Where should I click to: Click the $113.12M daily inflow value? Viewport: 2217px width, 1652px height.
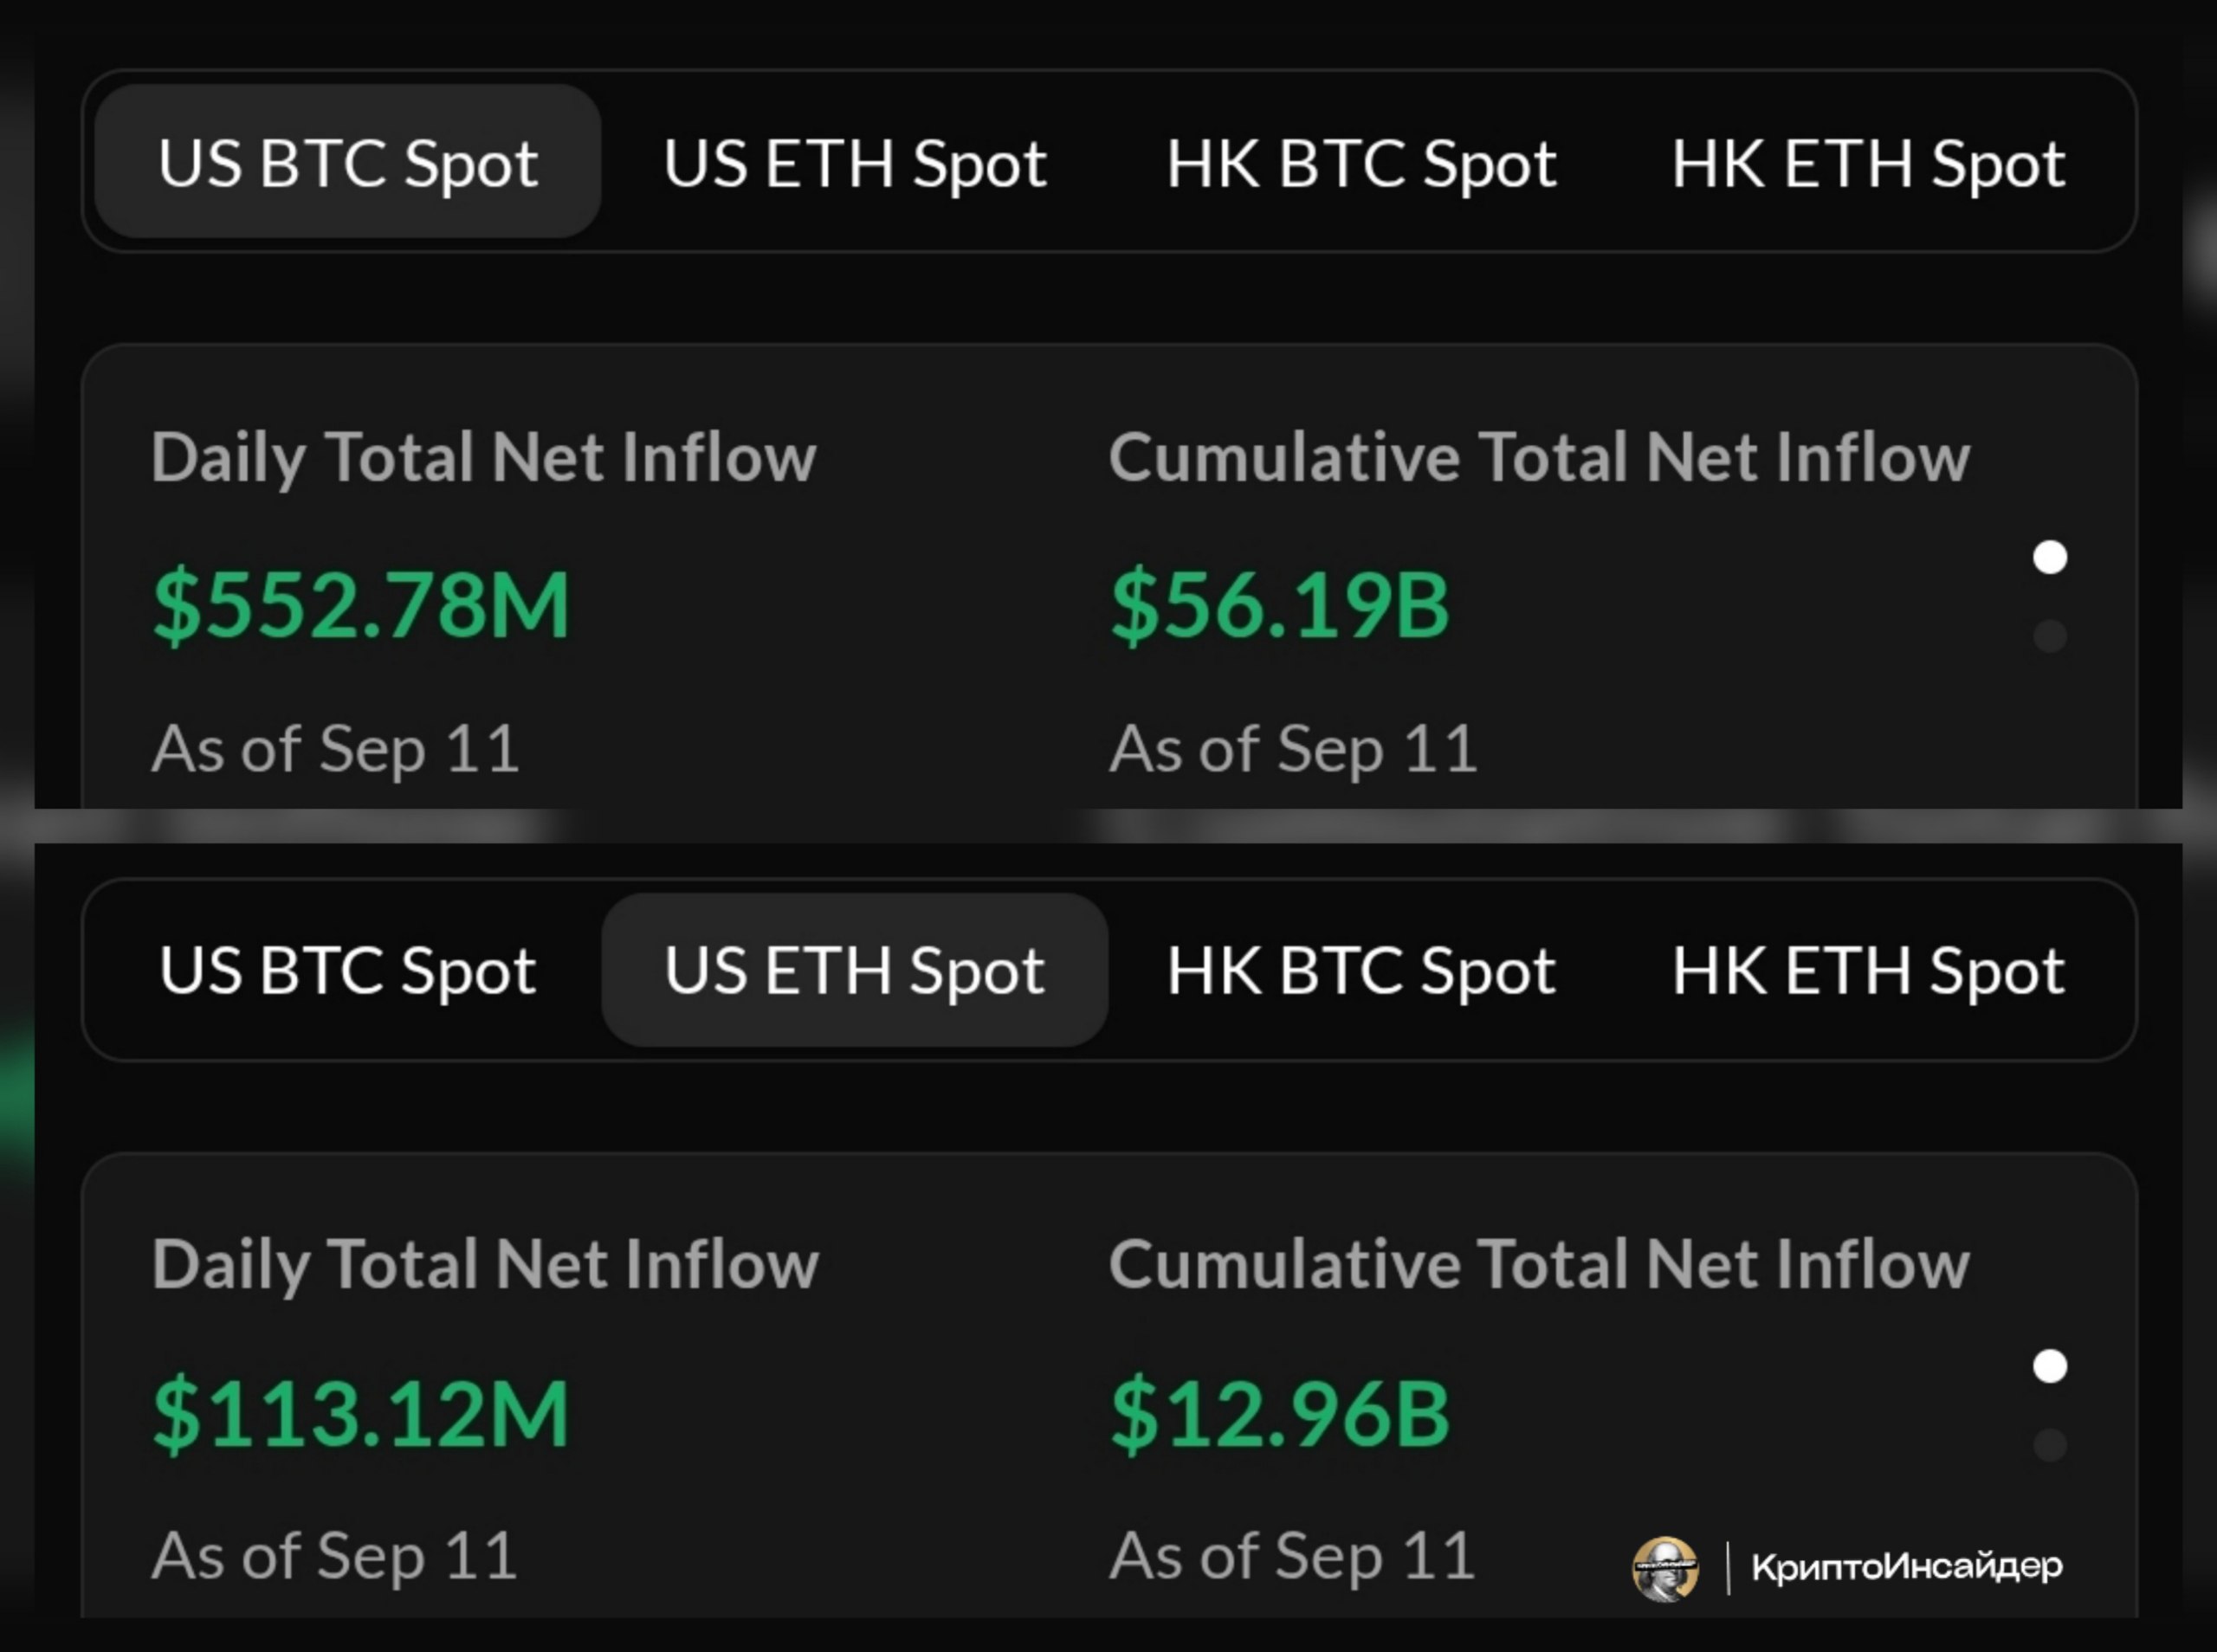(x=361, y=1412)
